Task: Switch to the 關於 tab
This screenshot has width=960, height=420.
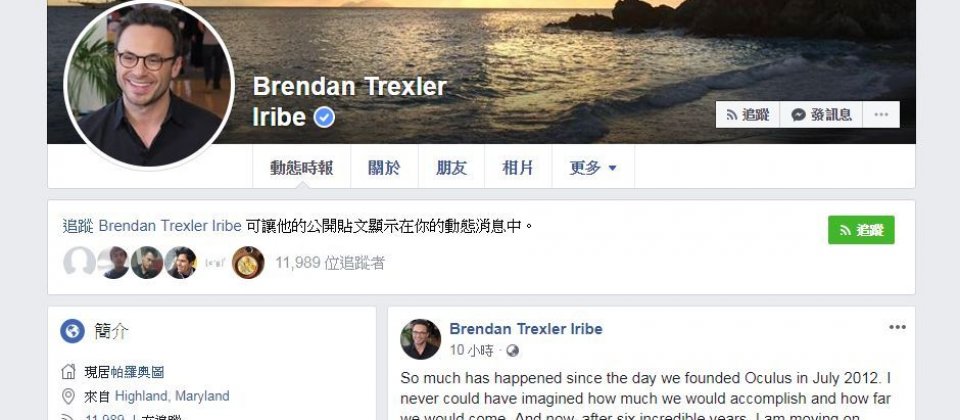Action: tap(384, 167)
